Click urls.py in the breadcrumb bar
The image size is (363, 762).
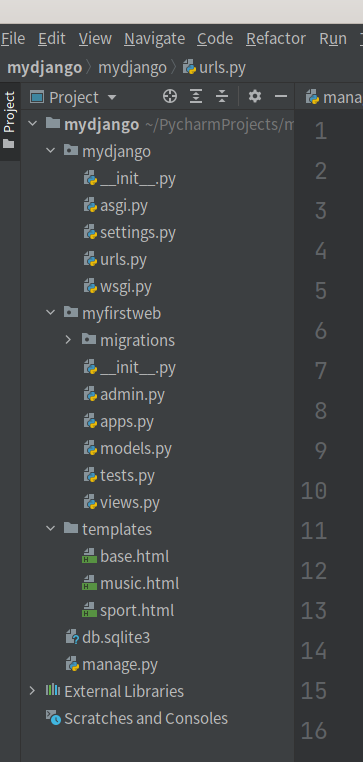click(x=214, y=68)
